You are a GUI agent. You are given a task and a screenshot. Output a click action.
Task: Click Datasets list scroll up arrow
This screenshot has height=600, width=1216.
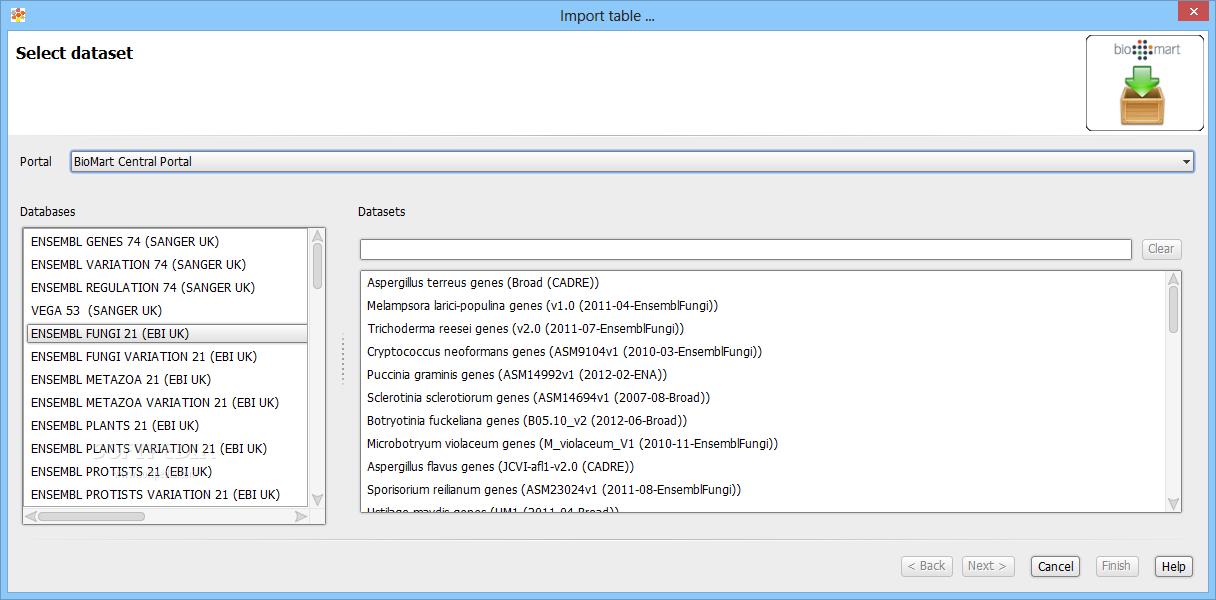click(1173, 279)
